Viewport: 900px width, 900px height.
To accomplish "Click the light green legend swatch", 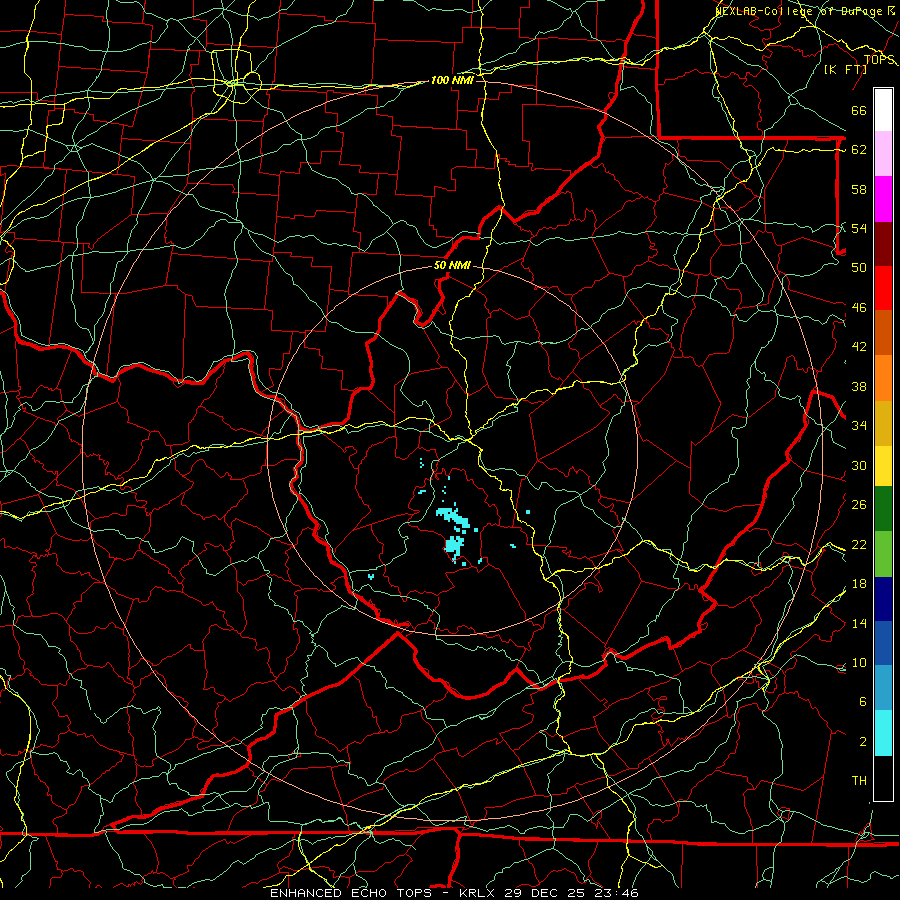I will click(883, 554).
